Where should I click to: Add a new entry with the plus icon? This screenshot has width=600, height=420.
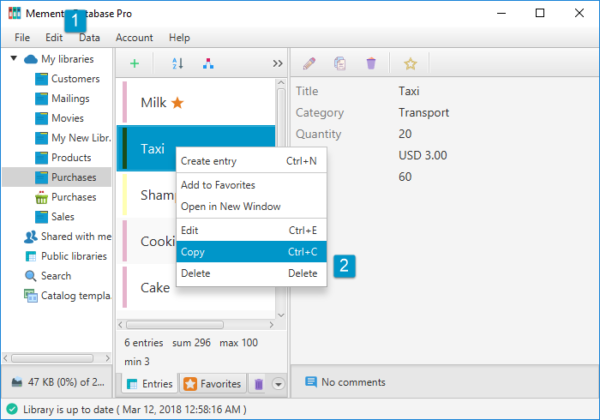(x=134, y=63)
